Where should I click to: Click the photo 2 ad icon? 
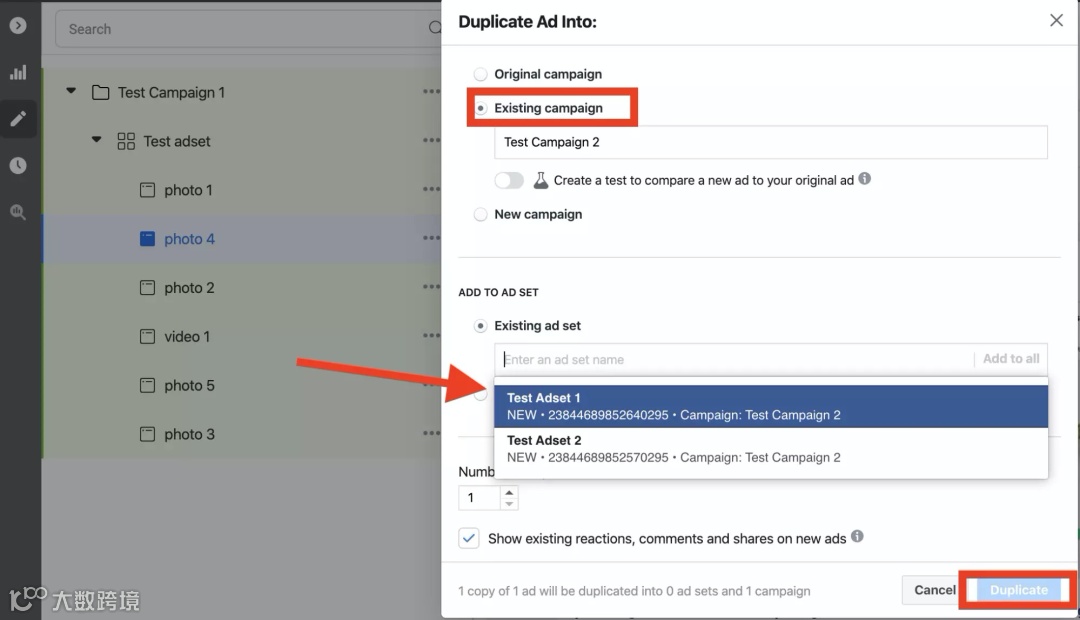[147, 288]
